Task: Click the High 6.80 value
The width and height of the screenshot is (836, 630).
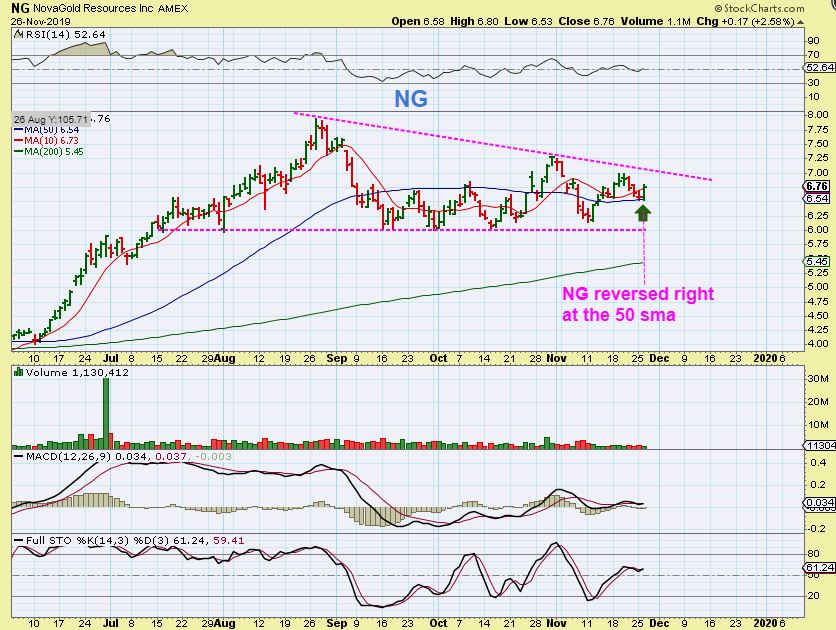Action: [474, 21]
